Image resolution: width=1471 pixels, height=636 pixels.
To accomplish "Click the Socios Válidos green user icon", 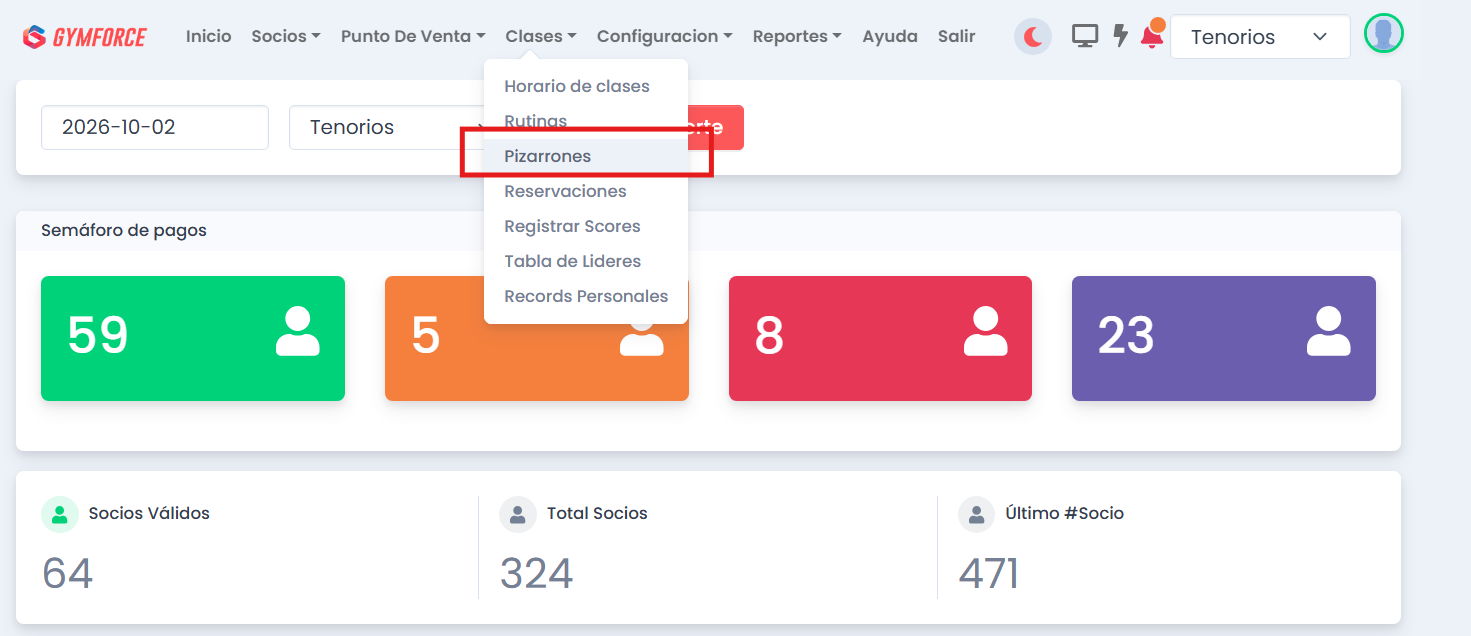I will point(60,514).
